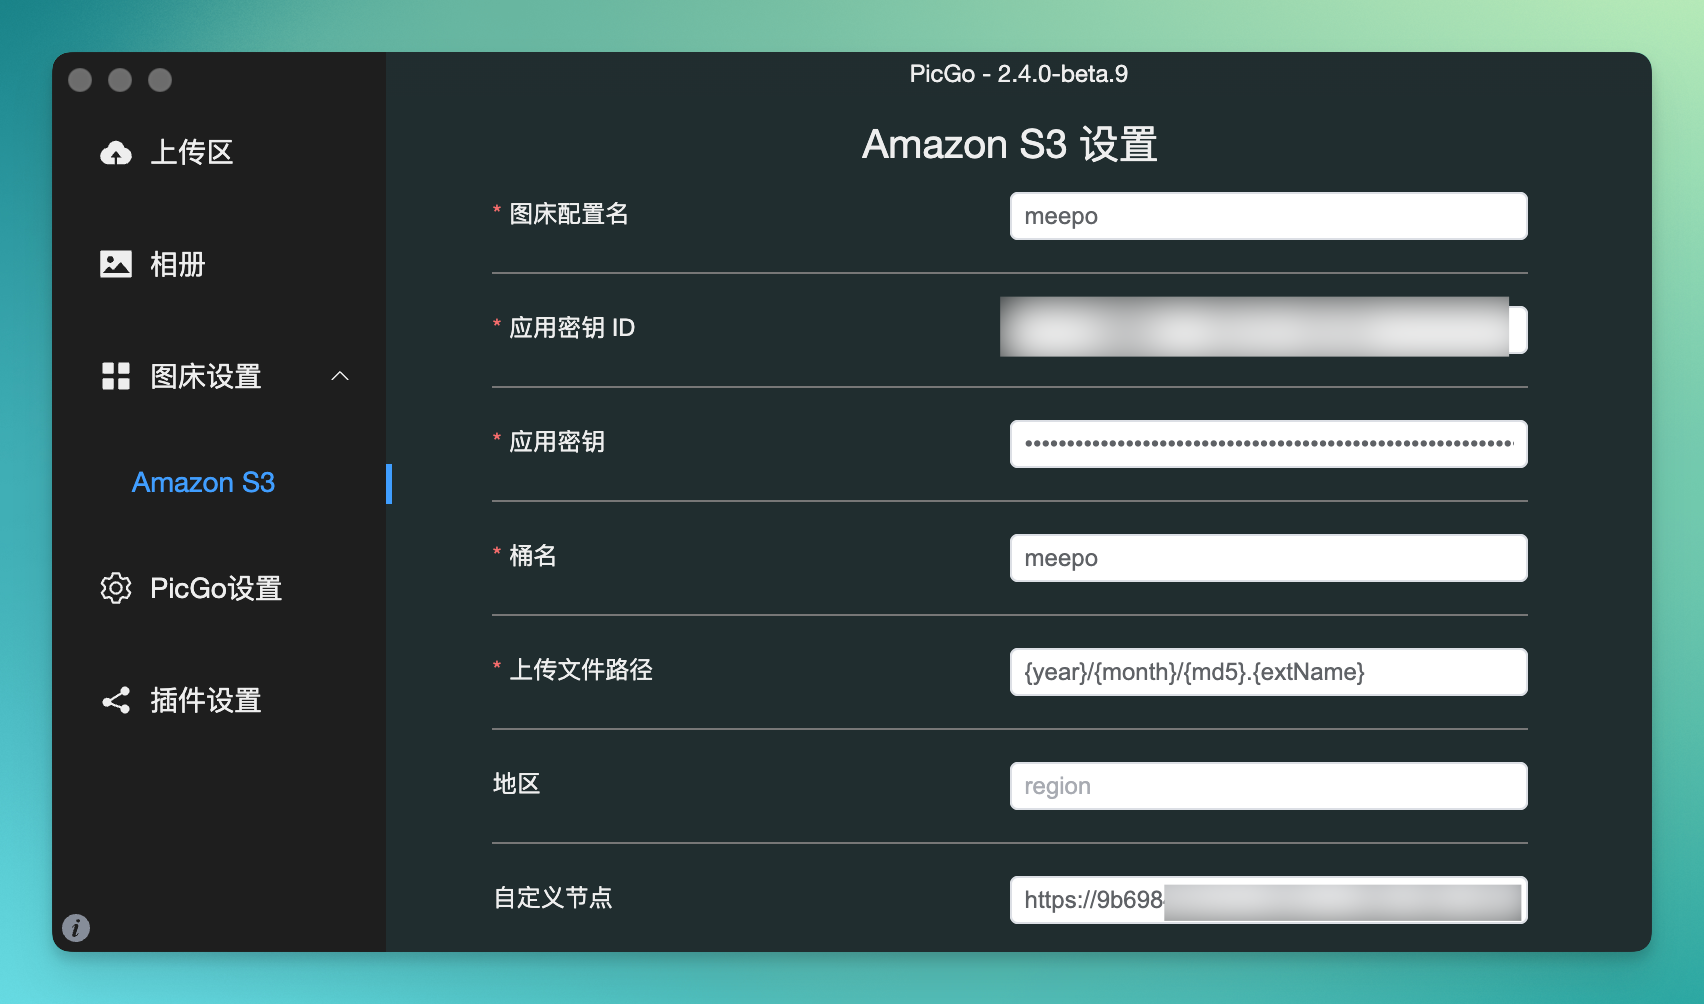Focus the 桶名 bucket name field
The image size is (1704, 1004).
pyautogui.click(x=1269, y=558)
